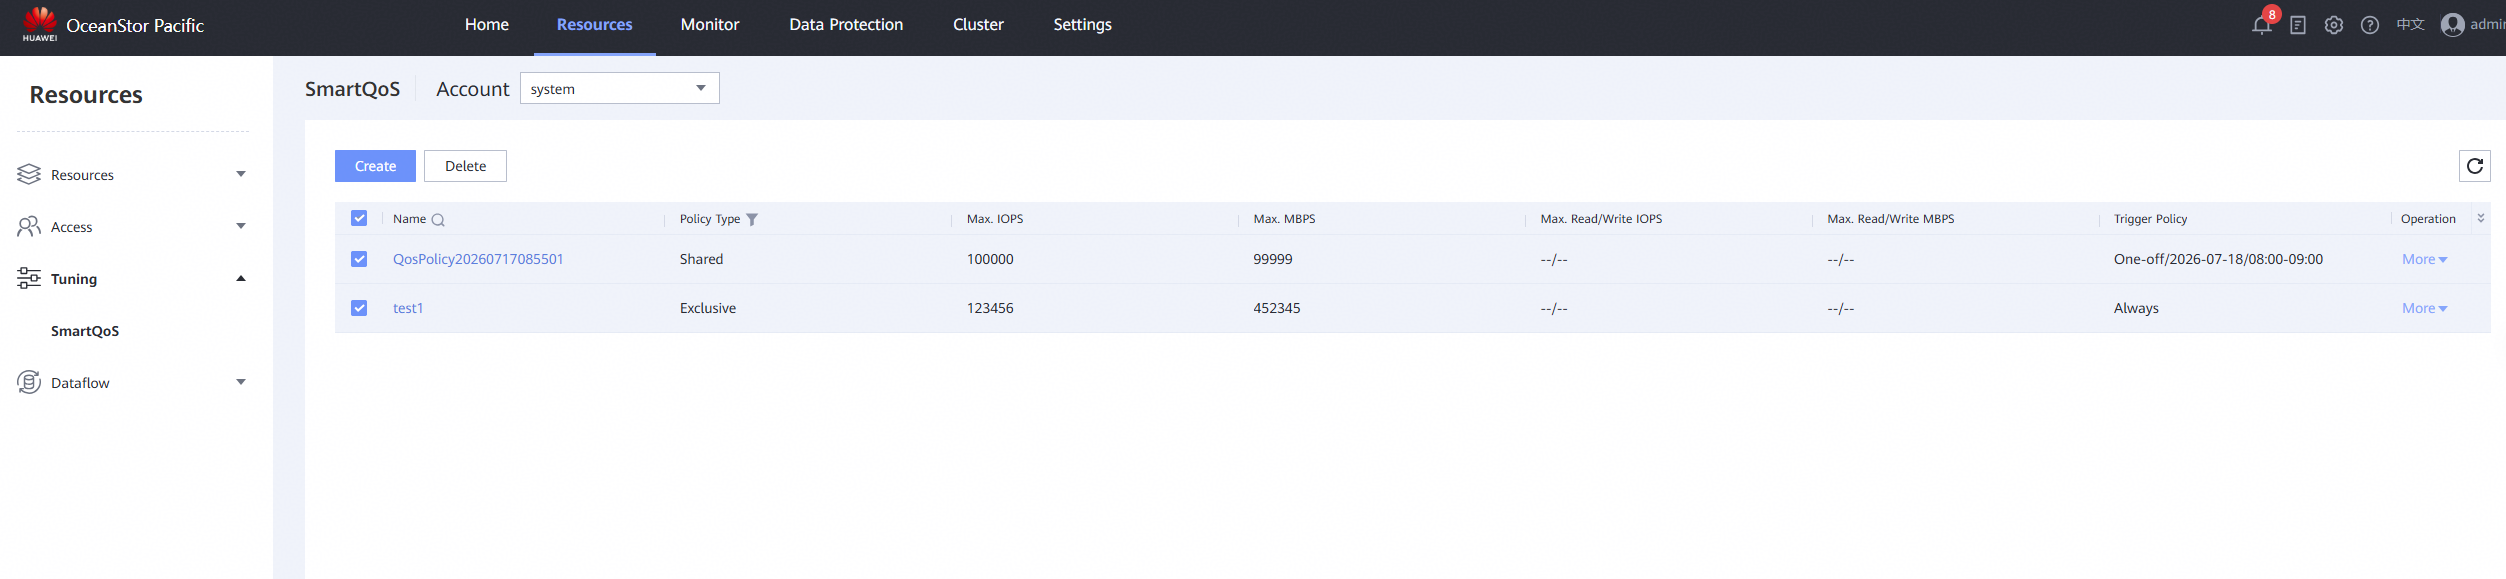2506x579 pixels.
Task: Open the Monitor tab
Action: pos(710,25)
